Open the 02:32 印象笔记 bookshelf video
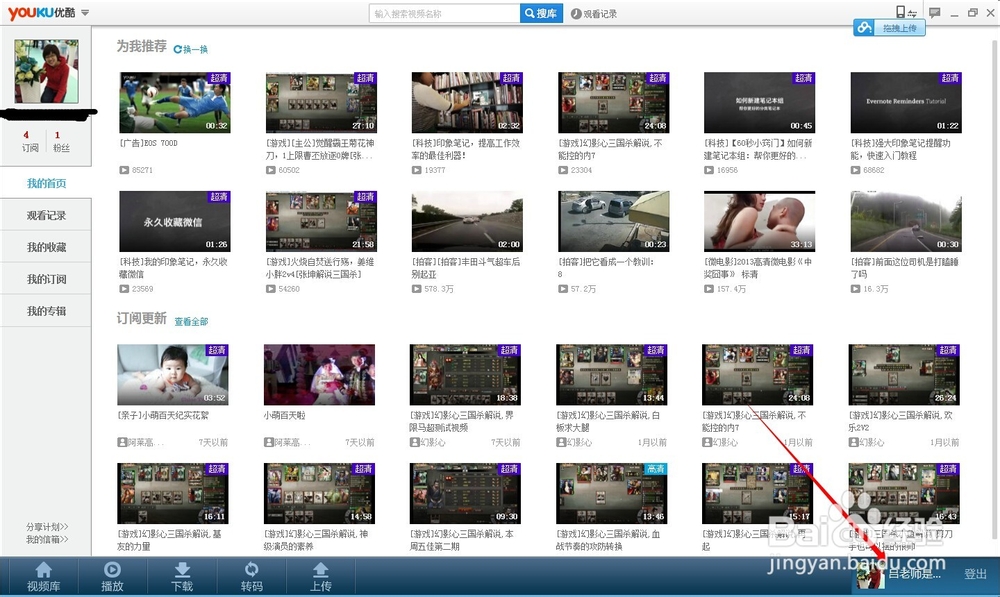1000x597 pixels. [467, 102]
